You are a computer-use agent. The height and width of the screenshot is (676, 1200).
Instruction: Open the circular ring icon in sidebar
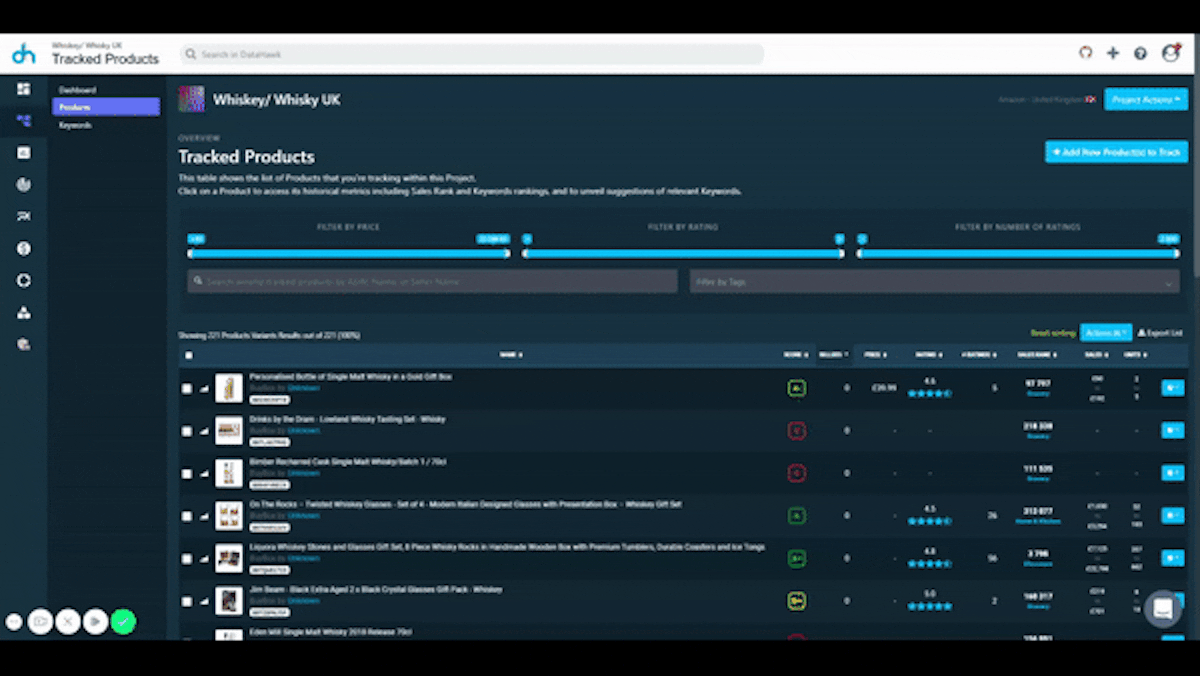(x=24, y=280)
